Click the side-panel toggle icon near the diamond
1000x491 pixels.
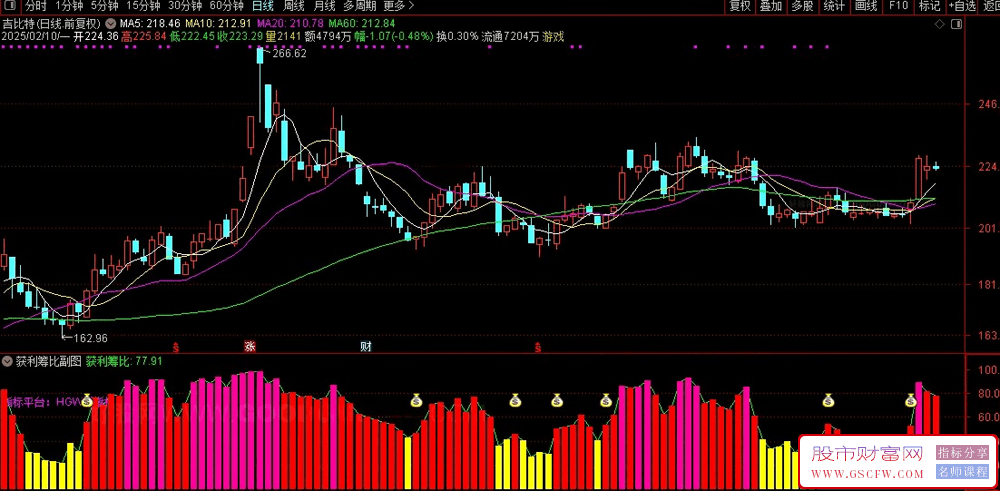point(955,24)
